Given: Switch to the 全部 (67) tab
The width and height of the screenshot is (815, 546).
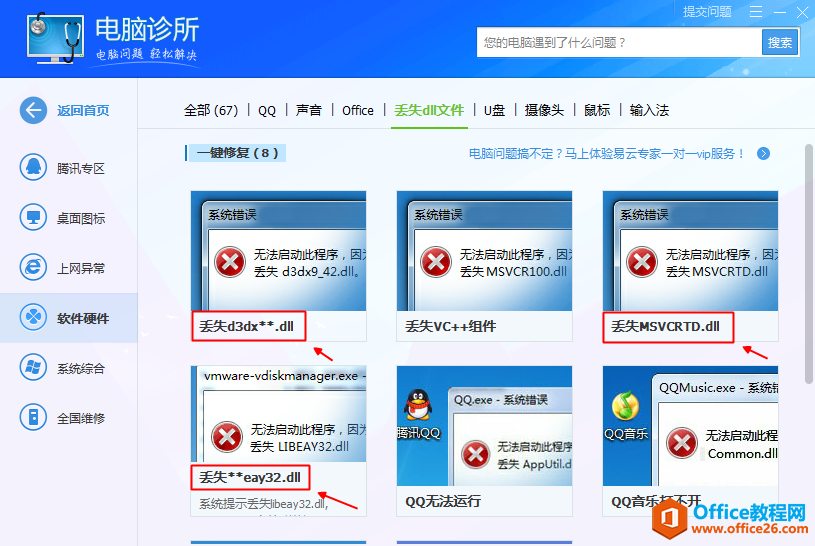Looking at the screenshot, I should pyautogui.click(x=211, y=110).
